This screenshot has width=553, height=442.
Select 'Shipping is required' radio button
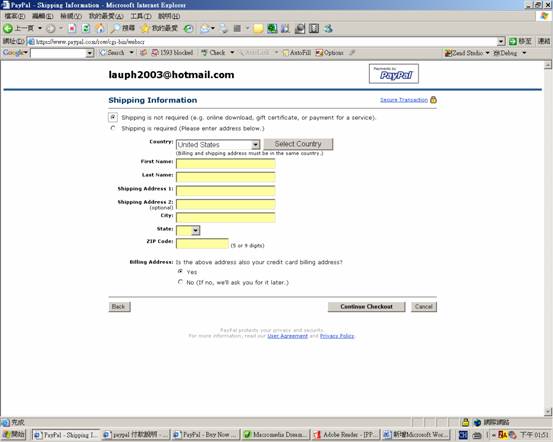113,128
